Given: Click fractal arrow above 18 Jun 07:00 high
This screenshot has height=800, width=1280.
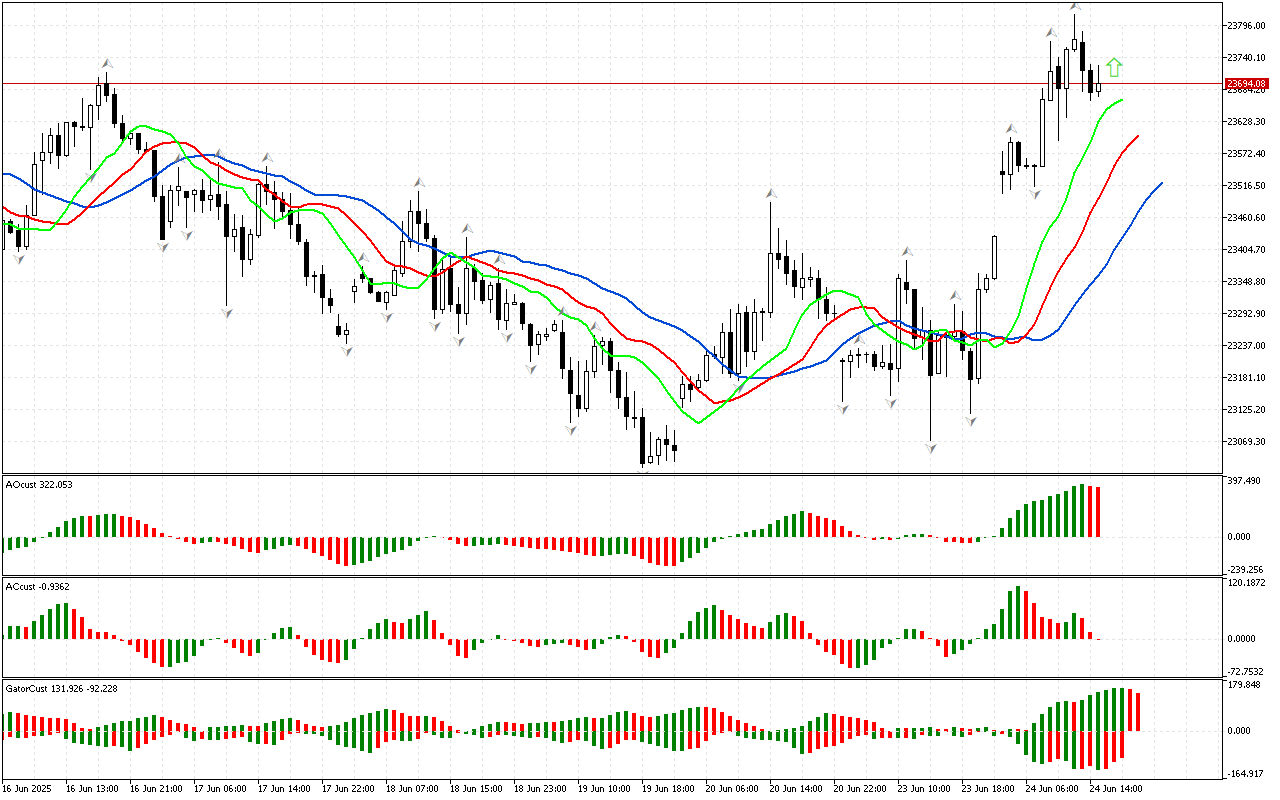Looking at the screenshot, I should point(418,183).
